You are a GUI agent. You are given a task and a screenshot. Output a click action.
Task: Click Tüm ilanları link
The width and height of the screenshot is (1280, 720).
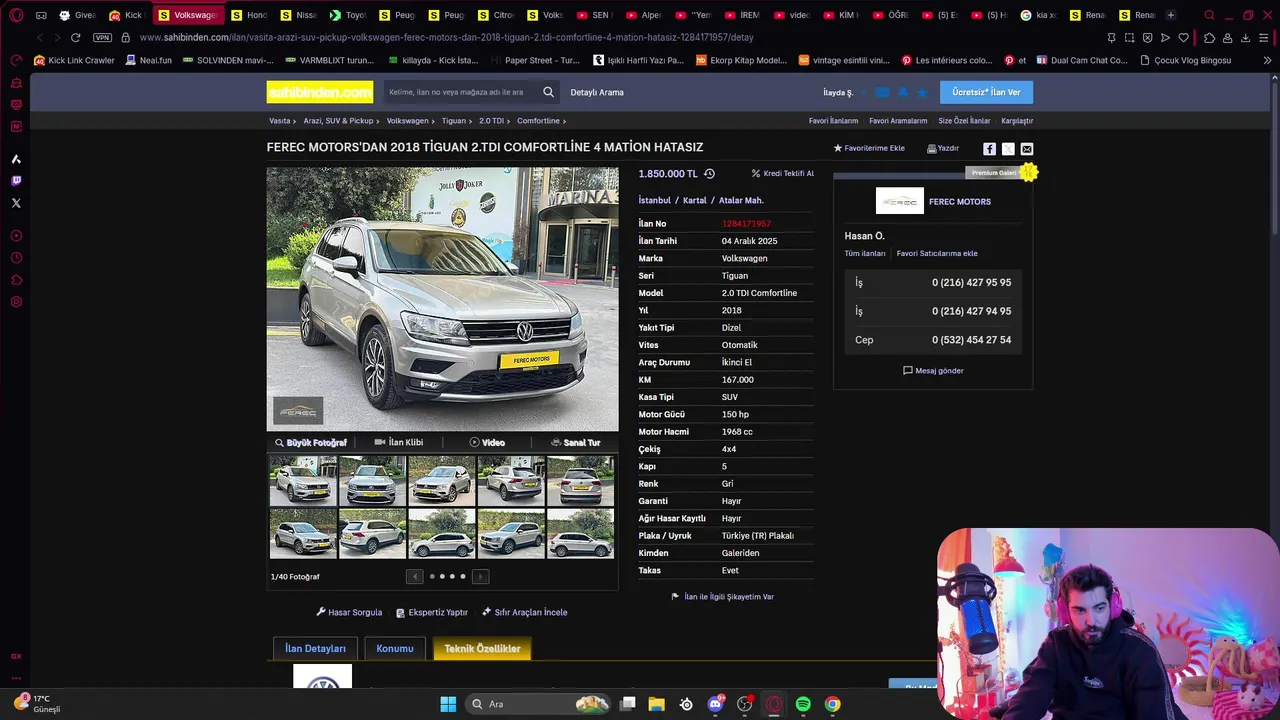[865, 254]
